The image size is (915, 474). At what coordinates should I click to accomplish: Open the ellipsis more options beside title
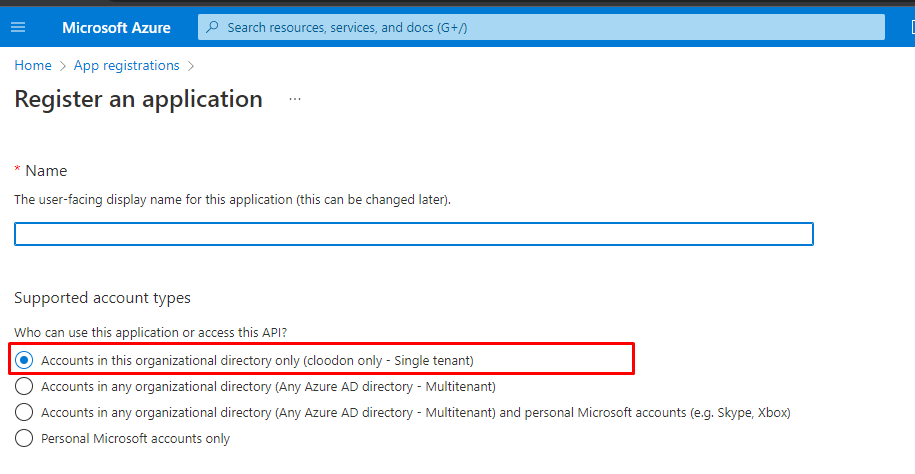[x=295, y=99]
